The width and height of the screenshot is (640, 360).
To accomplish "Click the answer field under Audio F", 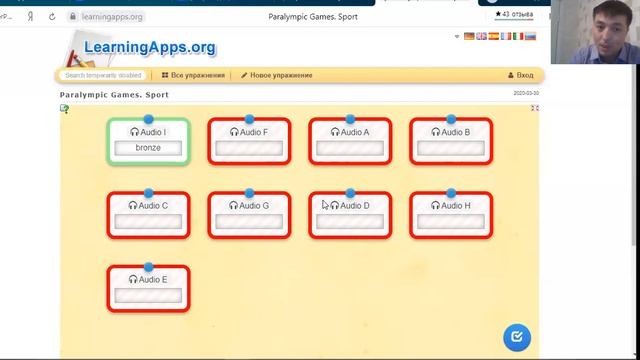I will [x=249, y=148].
